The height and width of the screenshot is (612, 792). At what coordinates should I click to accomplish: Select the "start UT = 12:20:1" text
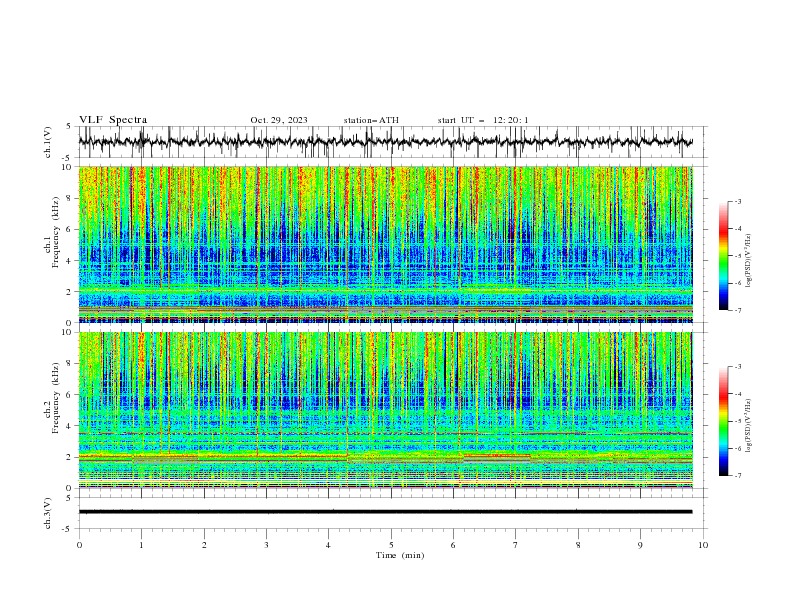(483, 120)
